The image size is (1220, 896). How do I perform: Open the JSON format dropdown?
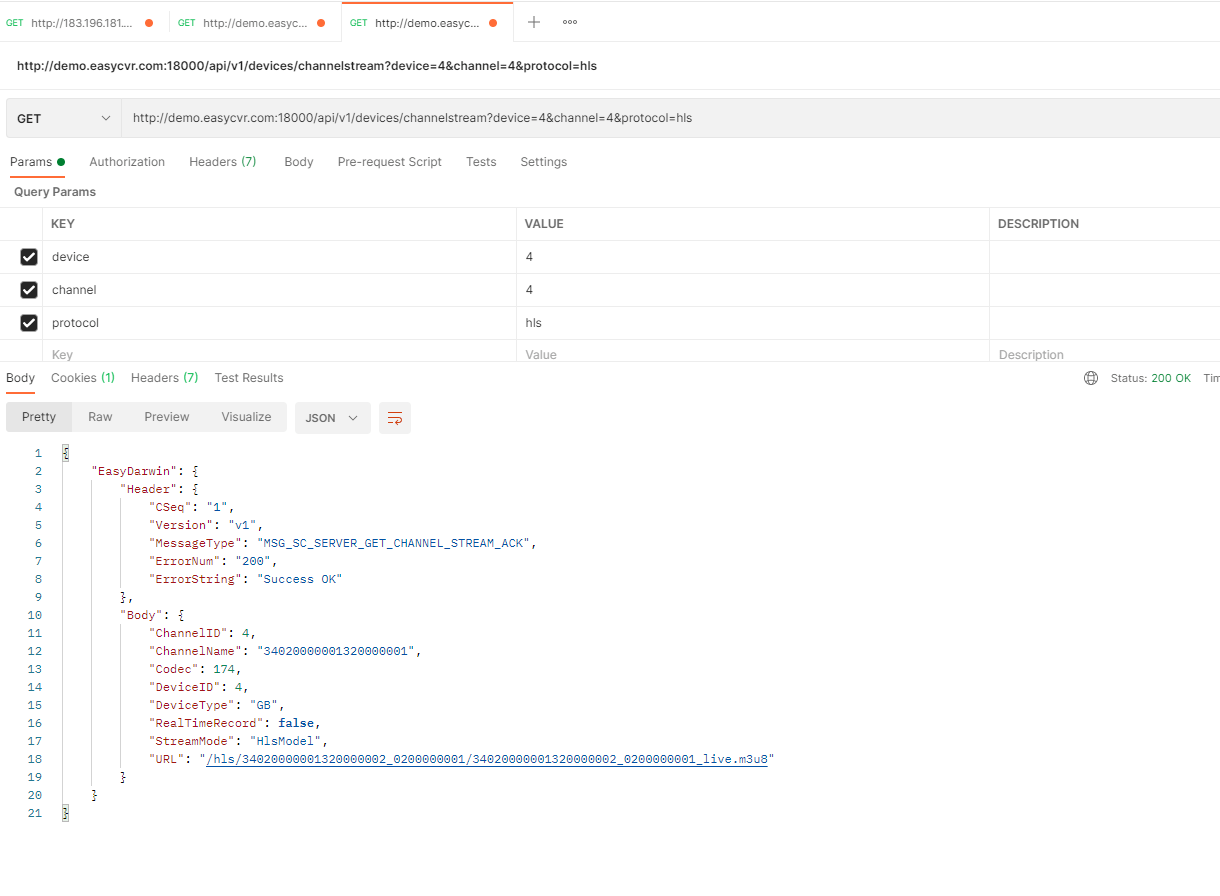click(x=332, y=418)
